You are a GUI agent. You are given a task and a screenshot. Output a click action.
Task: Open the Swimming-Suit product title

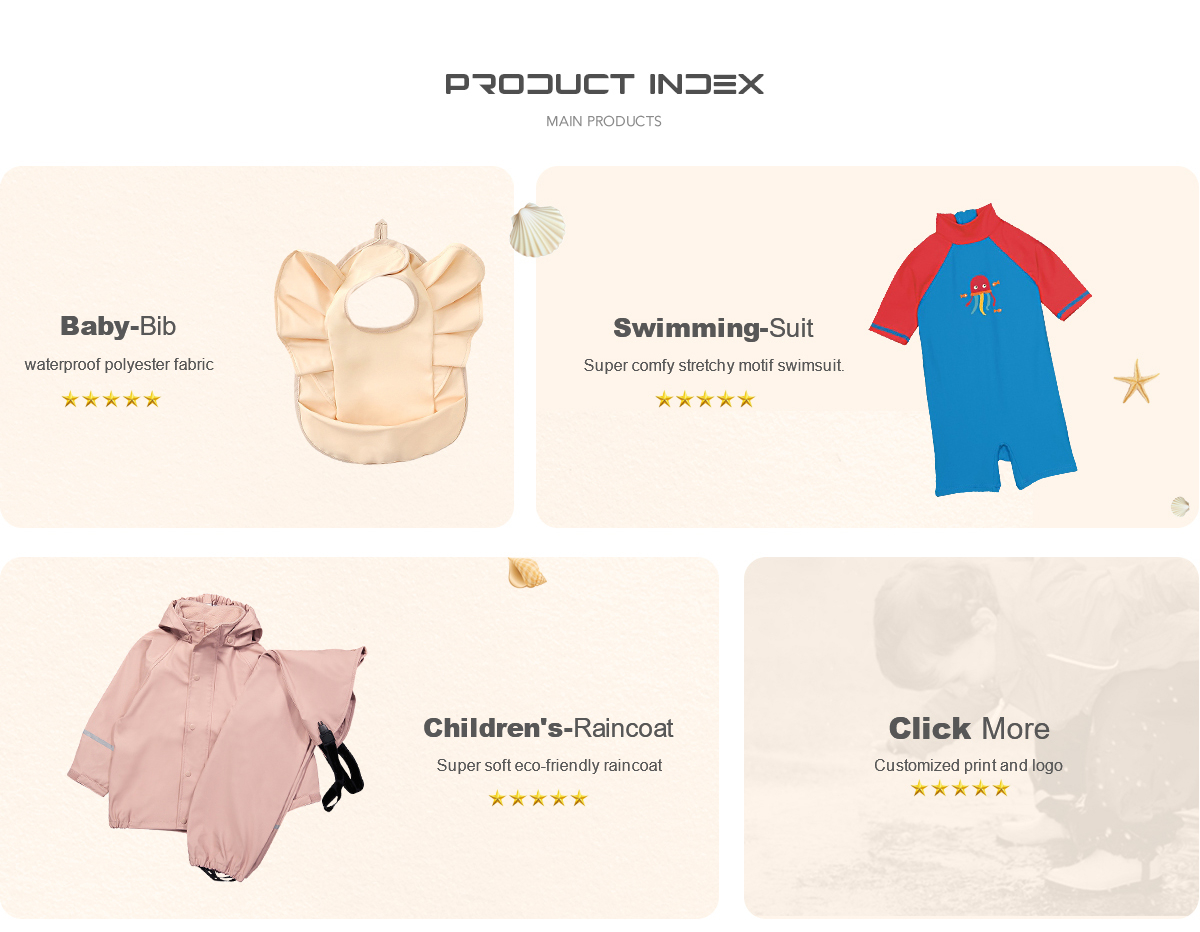(713, 328)
